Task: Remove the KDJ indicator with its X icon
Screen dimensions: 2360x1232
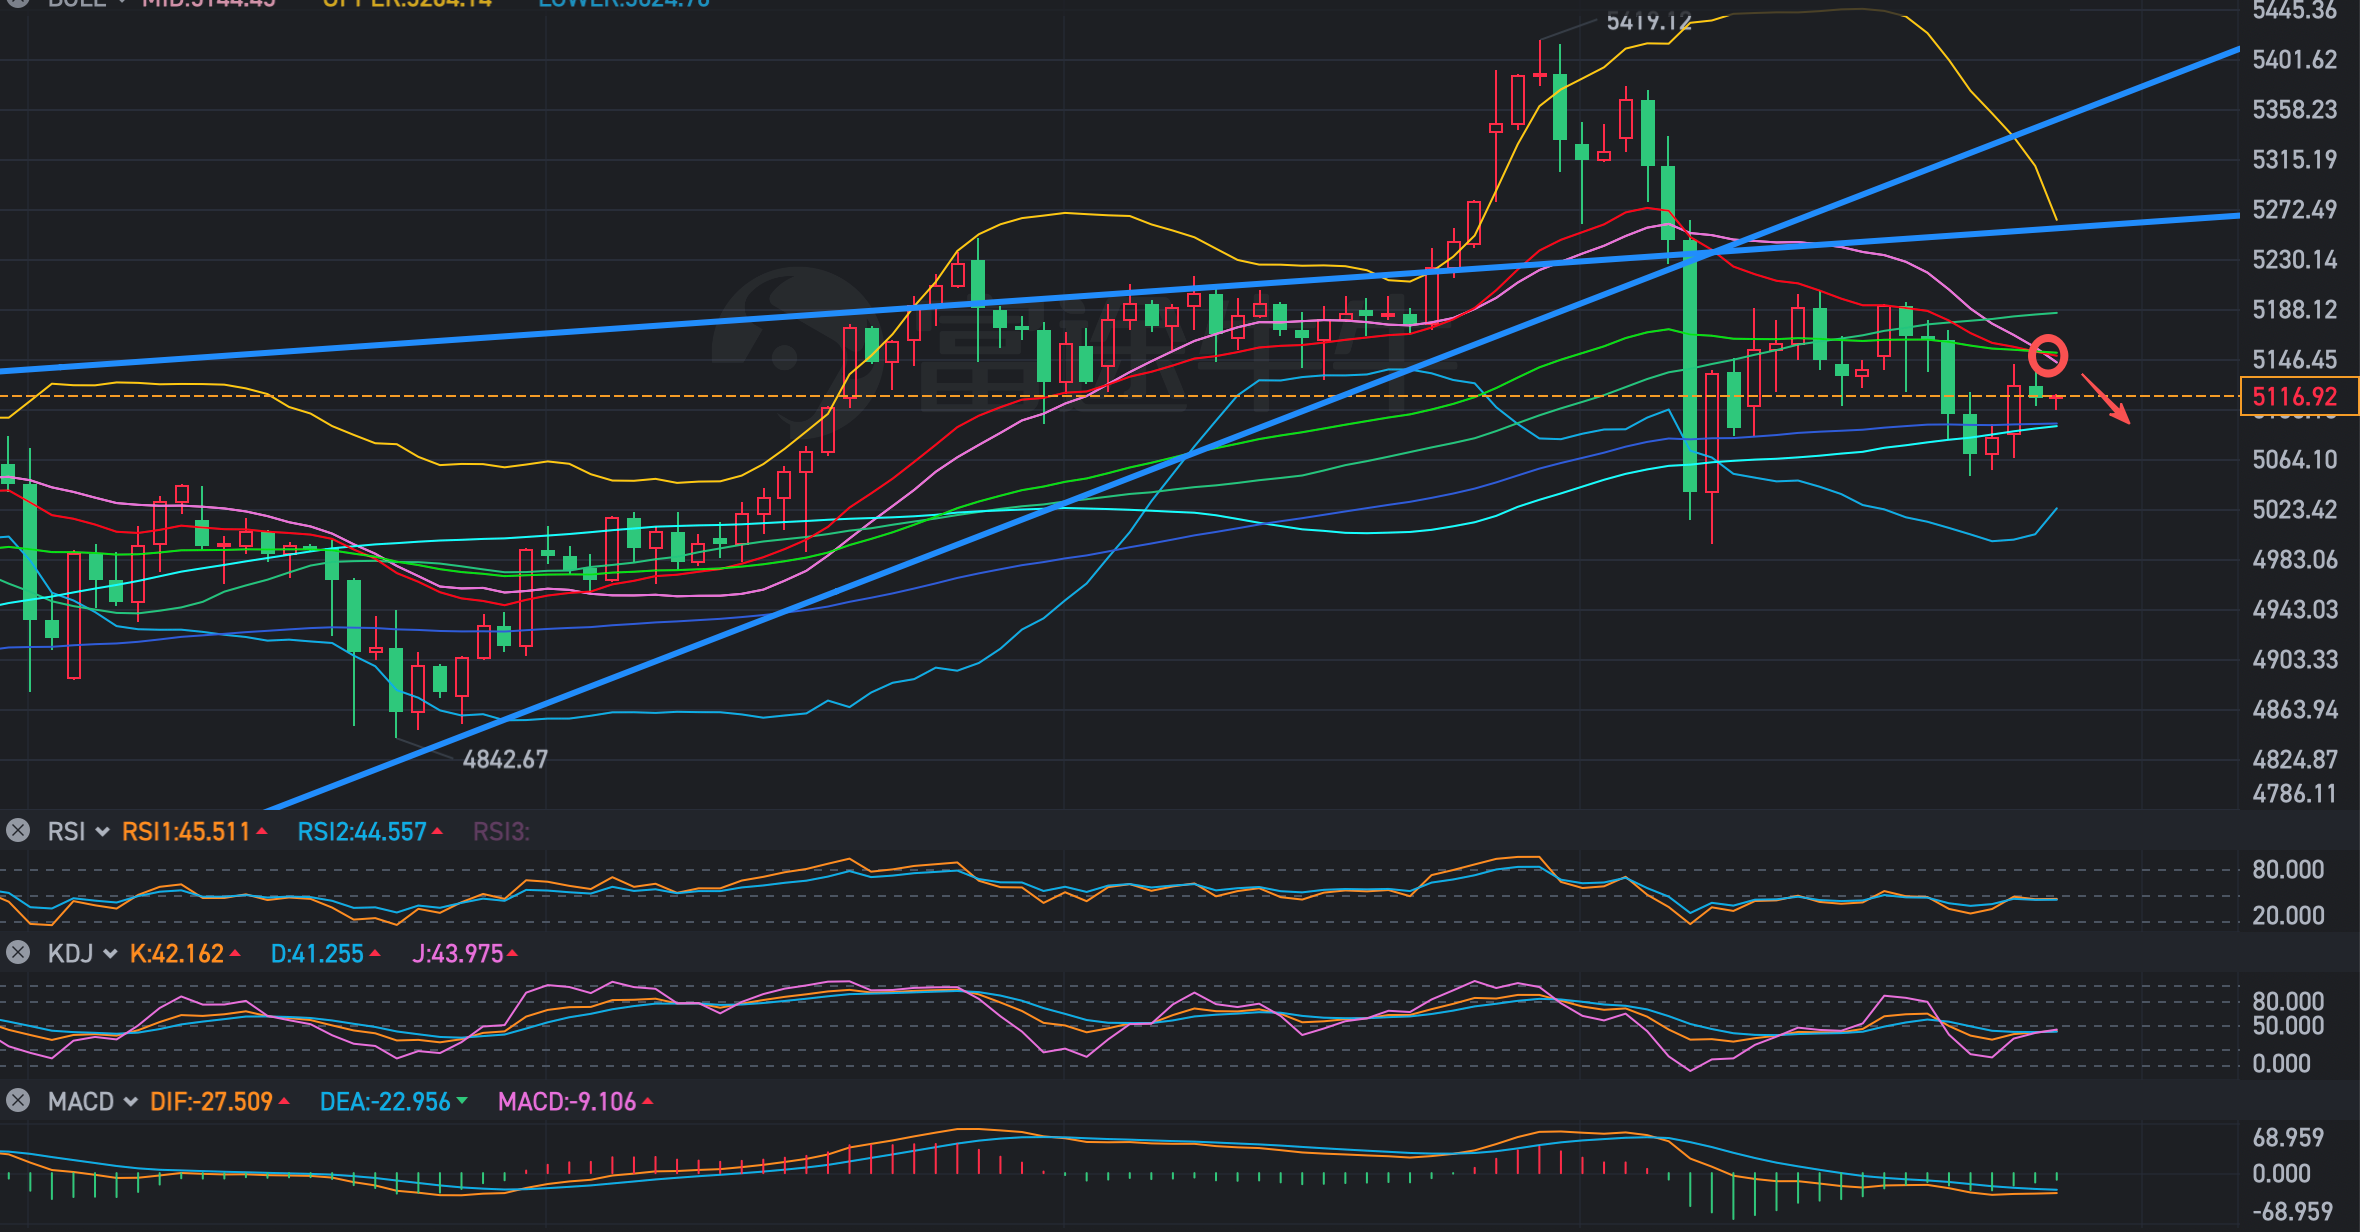Action: [18, 953]
